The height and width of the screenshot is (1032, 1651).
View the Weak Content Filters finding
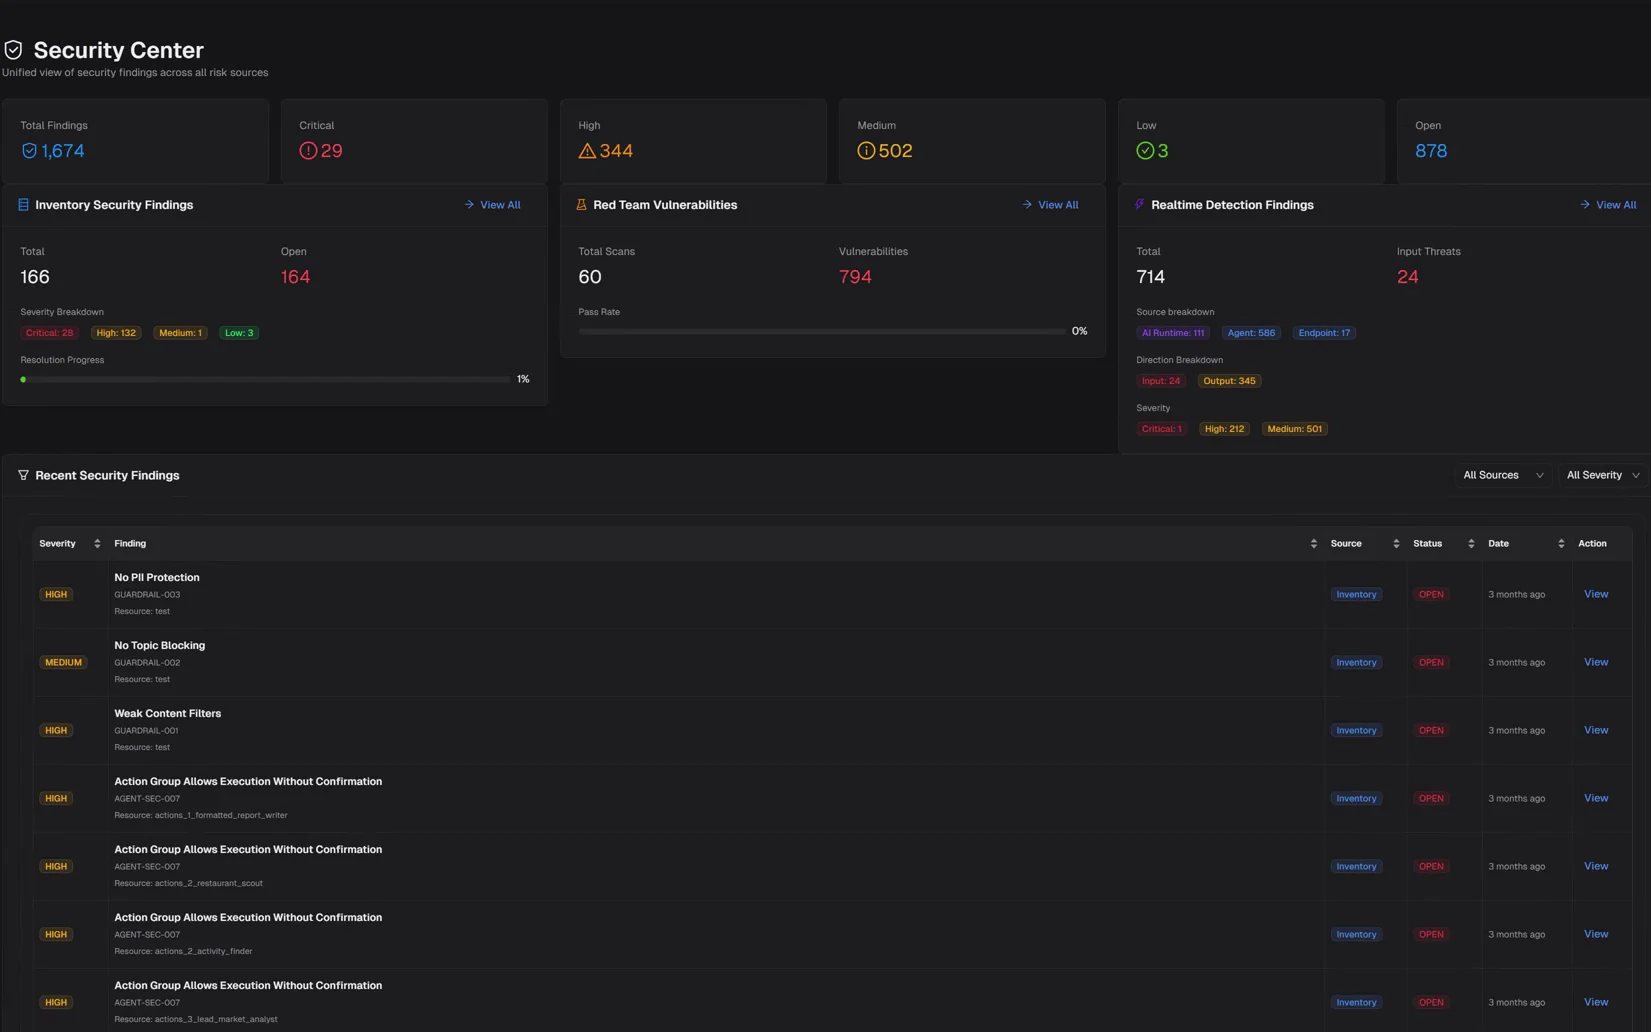[1596, 730]
